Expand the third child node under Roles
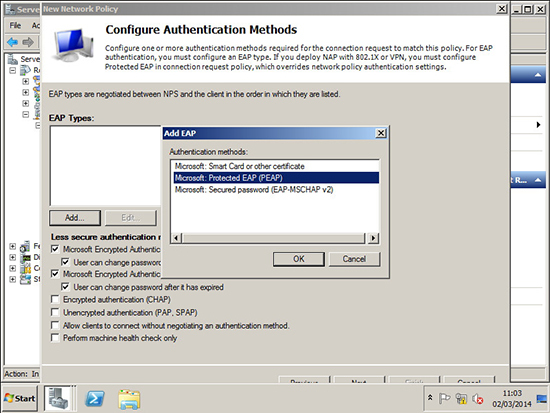This screenshot has width=550, height=413. point(25,103)
